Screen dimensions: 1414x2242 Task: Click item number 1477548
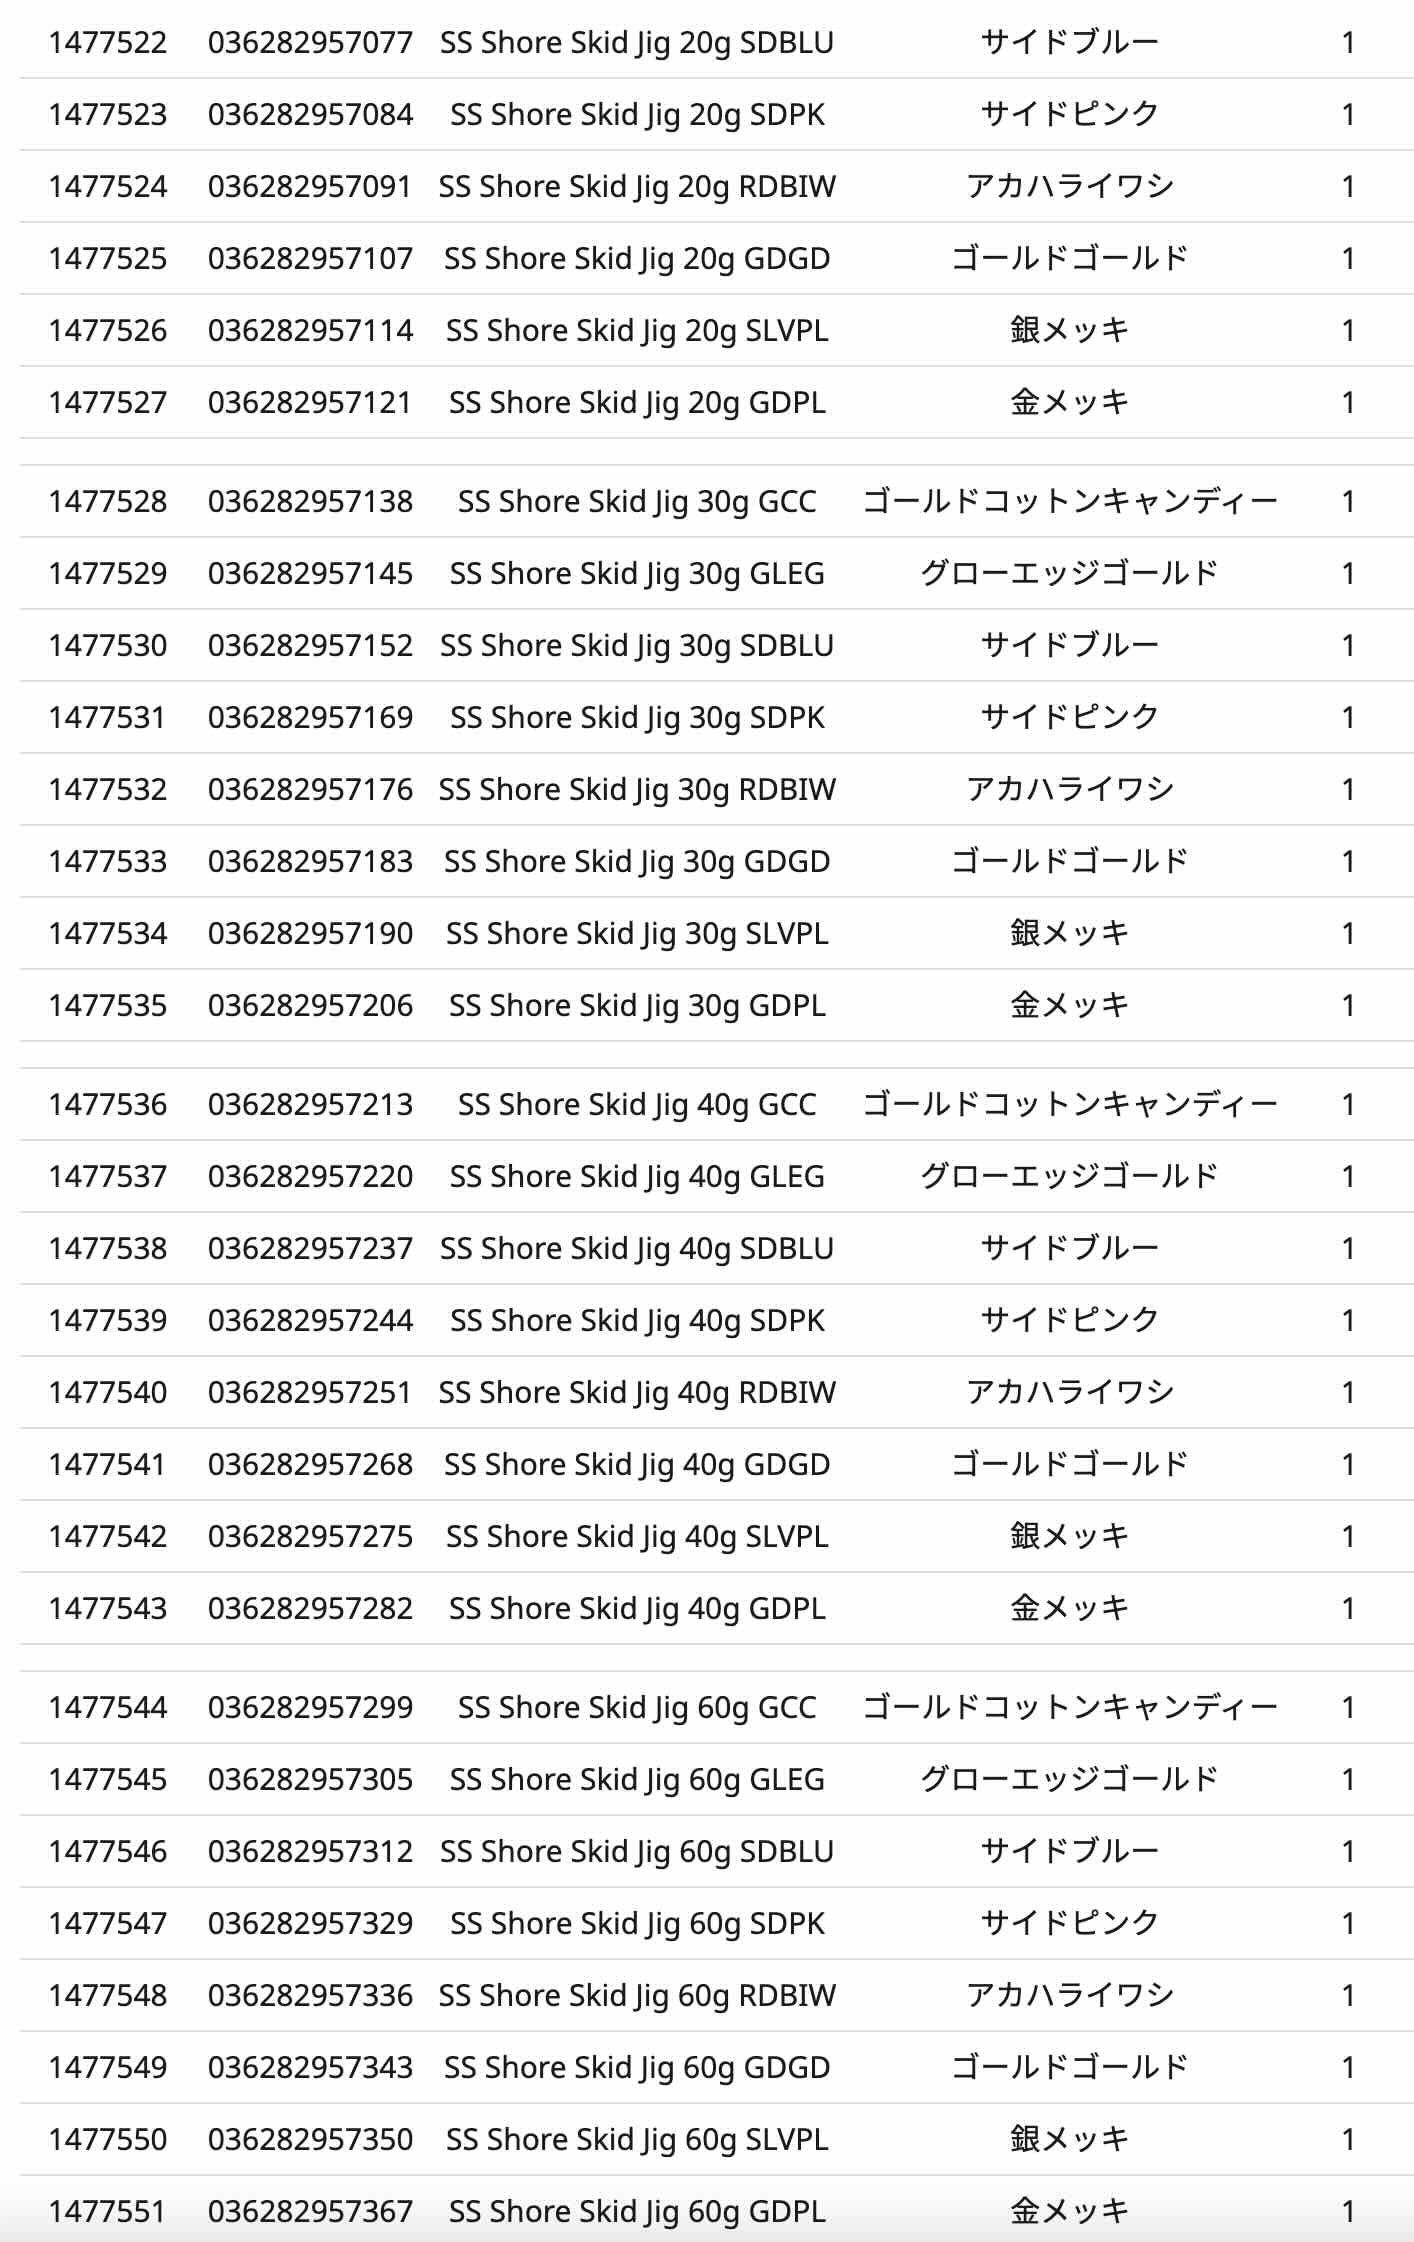pos(108,1995)
